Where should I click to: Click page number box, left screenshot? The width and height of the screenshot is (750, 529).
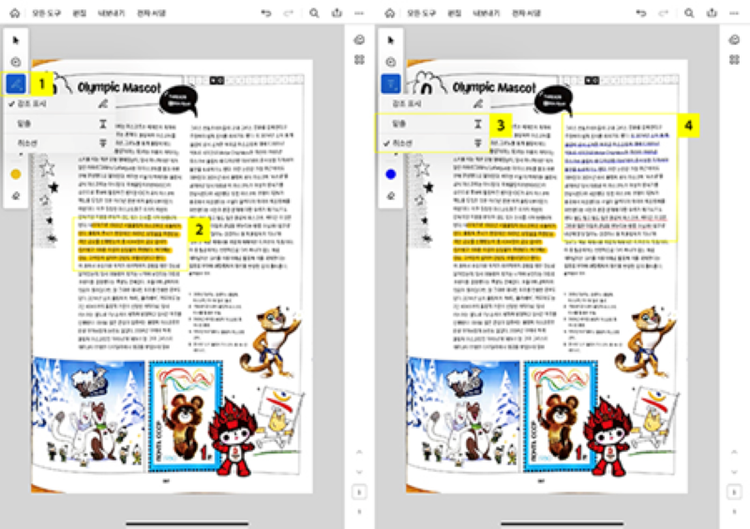(x=359, y=492)
